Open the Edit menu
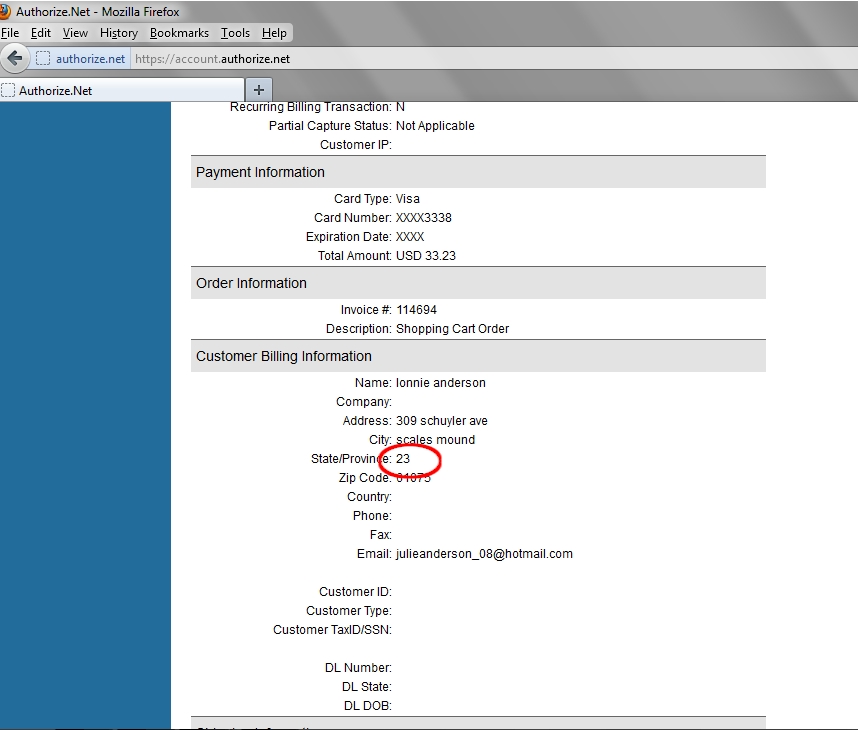The image size is (858, 730). pyautogui.click(x=40, y=33)
